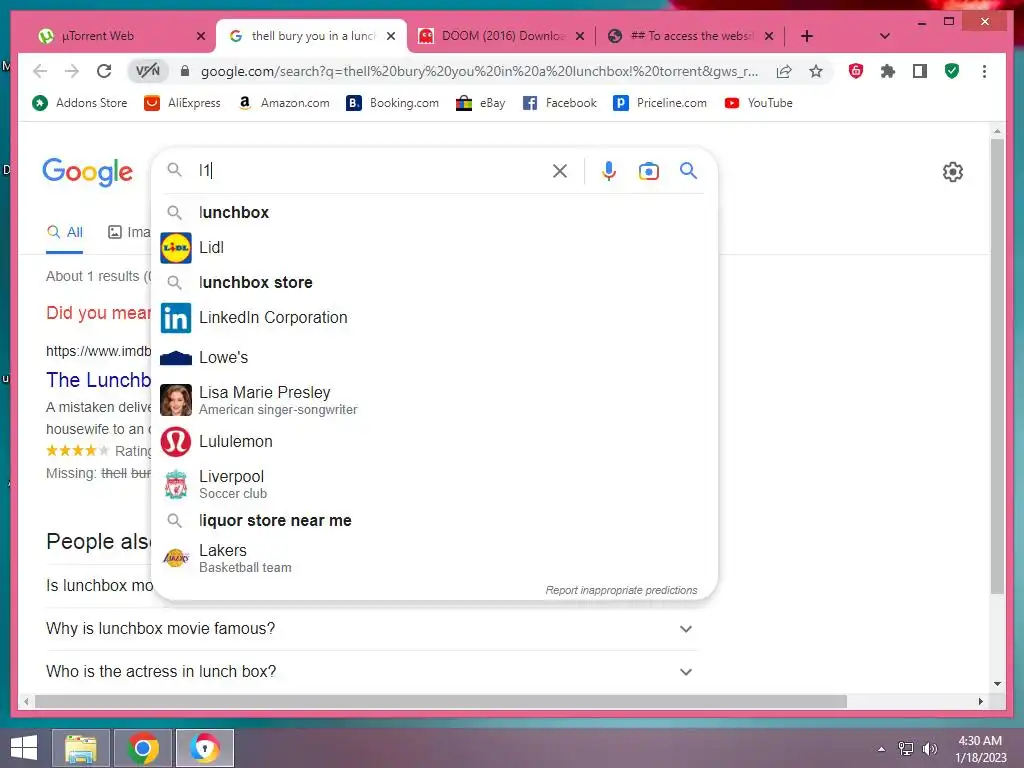Click 'Report inappropriate predictions' link

(x=621, y=590)
